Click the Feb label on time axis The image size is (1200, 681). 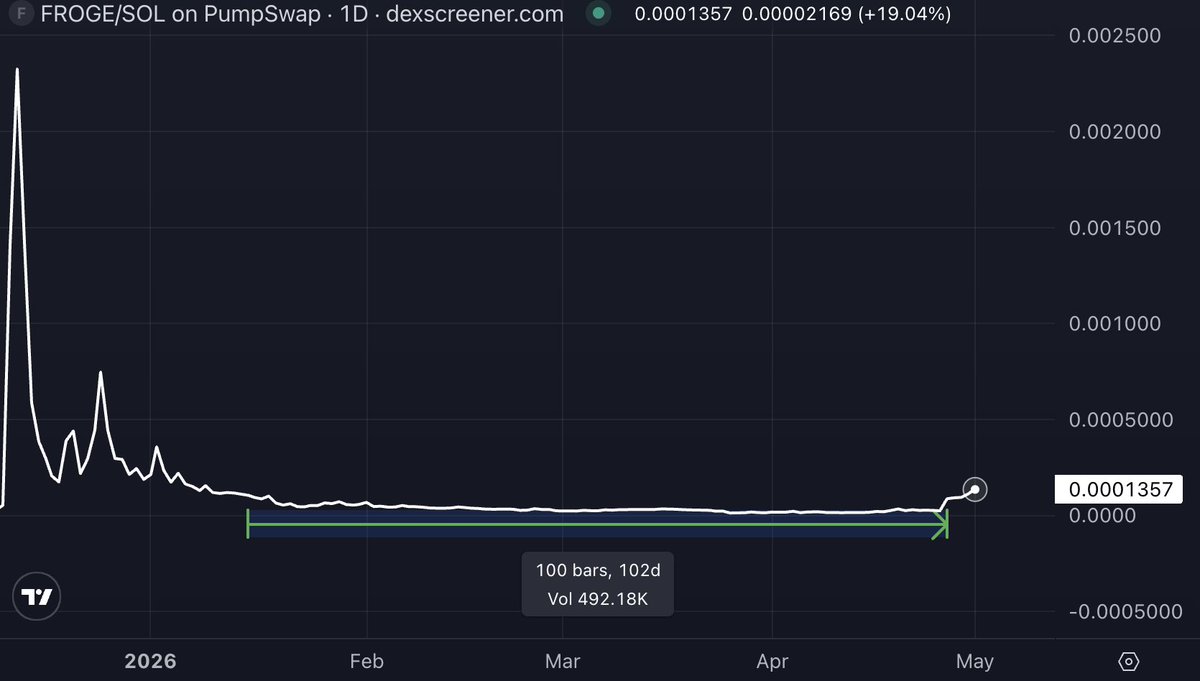coord(367,662)
